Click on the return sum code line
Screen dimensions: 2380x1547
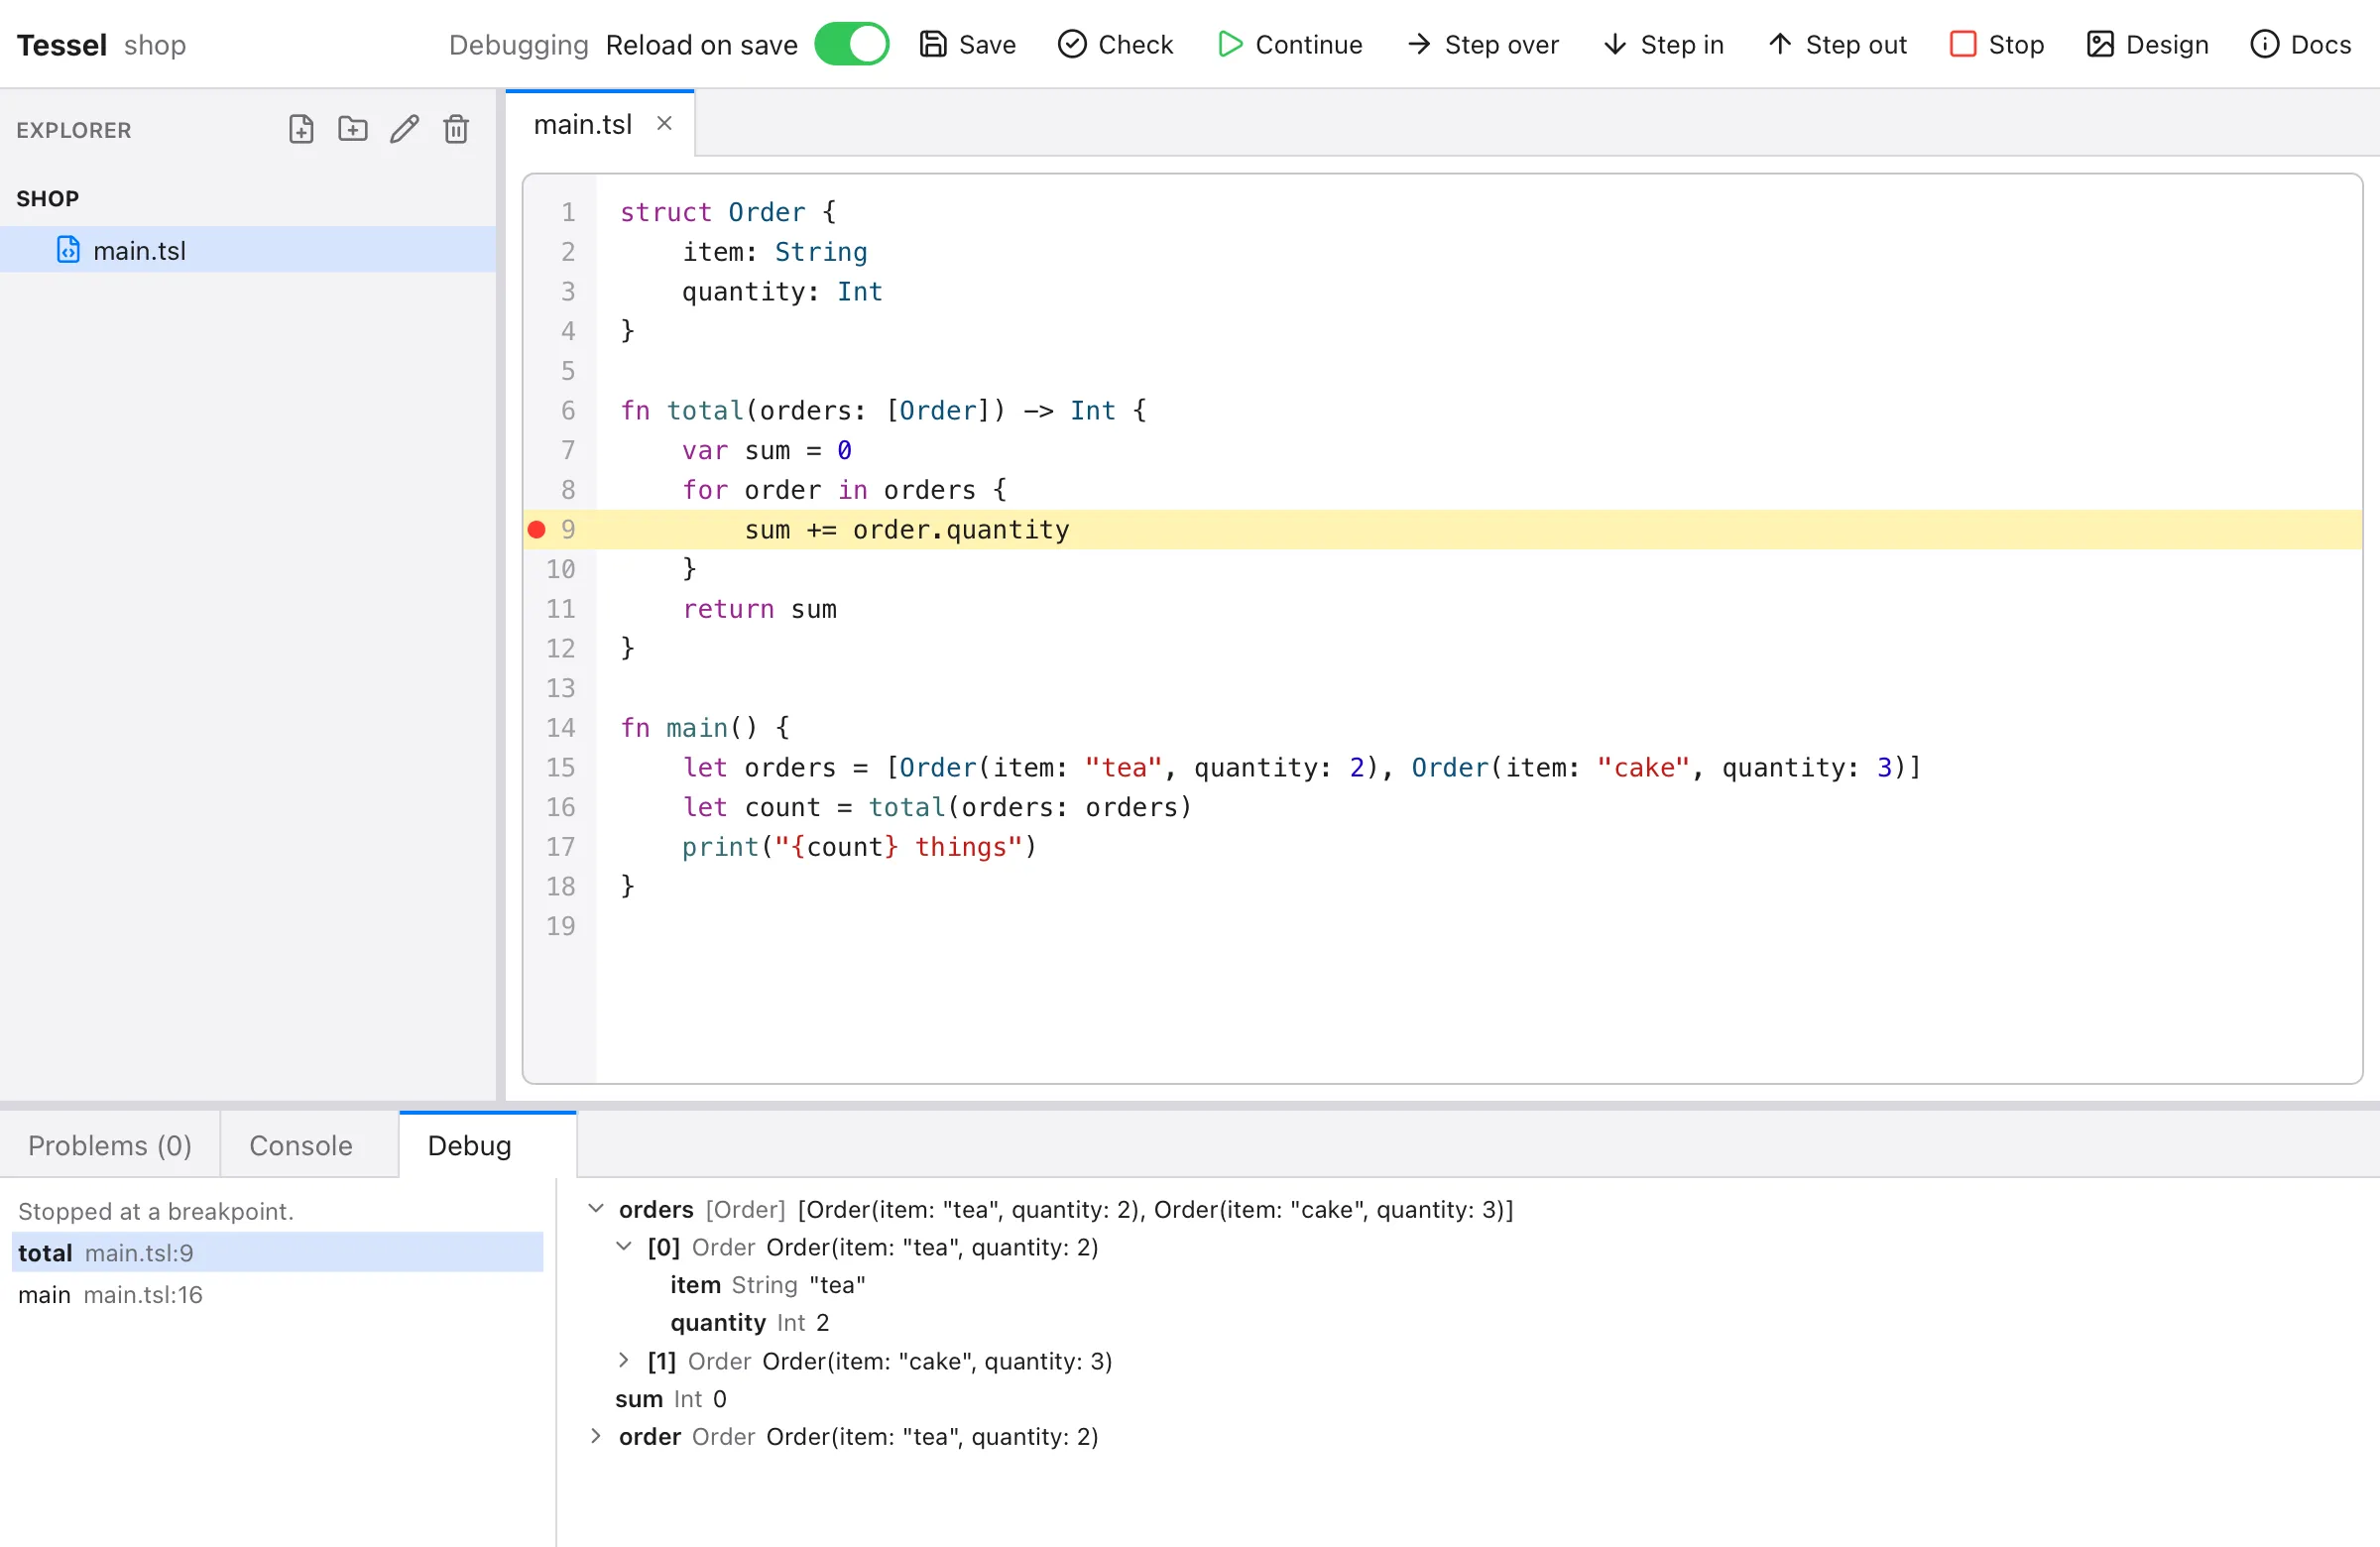pos(760,609)
